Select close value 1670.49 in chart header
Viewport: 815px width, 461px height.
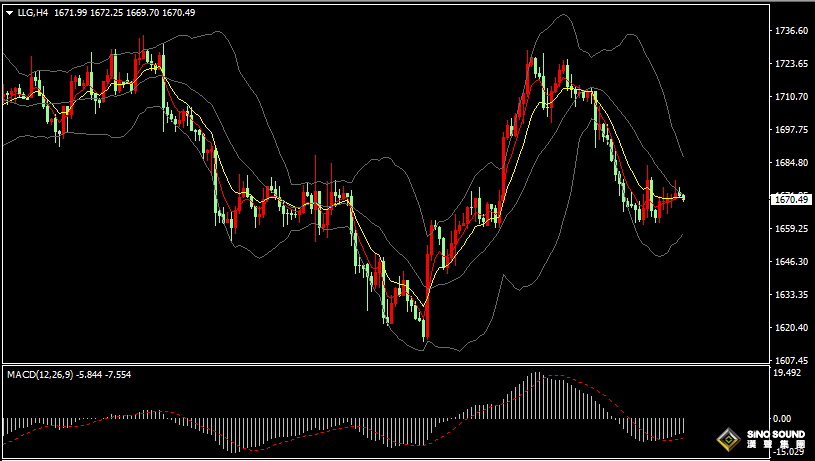click(x=179, y=12)
